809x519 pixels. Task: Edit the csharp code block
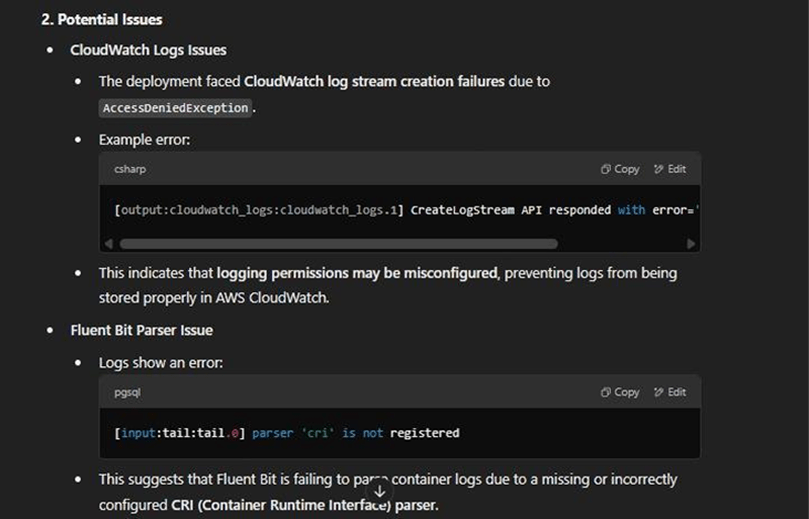pos(670,169)
